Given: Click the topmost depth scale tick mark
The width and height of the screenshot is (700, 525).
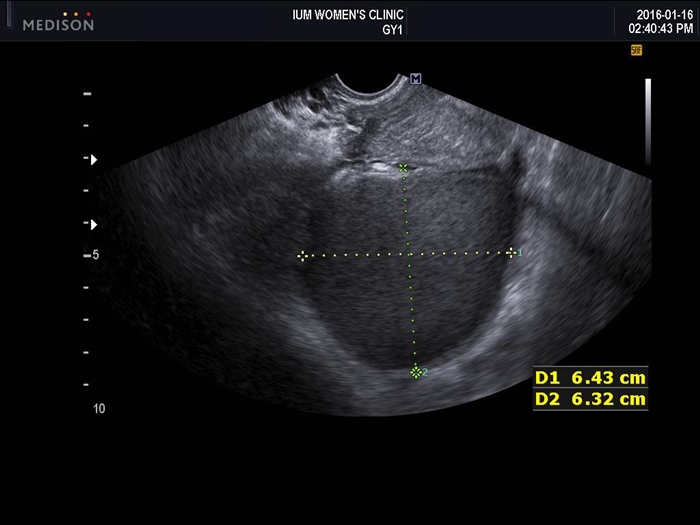Looking at the screenshot, I should [x=88, y=94].
